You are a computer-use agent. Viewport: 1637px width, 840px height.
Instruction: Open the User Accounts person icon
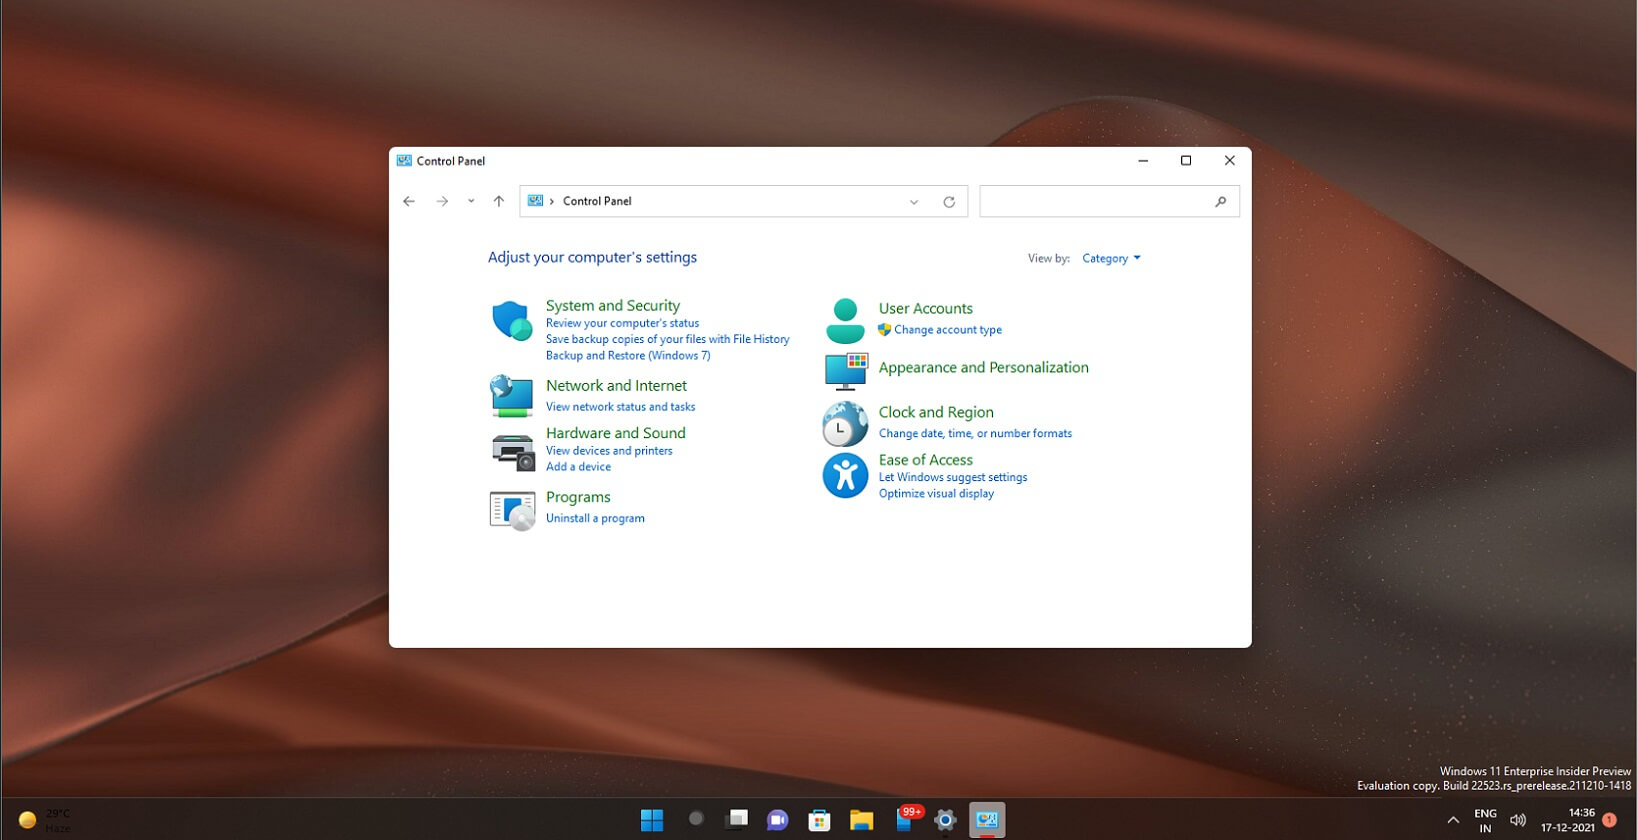click(x=845, y=320)
